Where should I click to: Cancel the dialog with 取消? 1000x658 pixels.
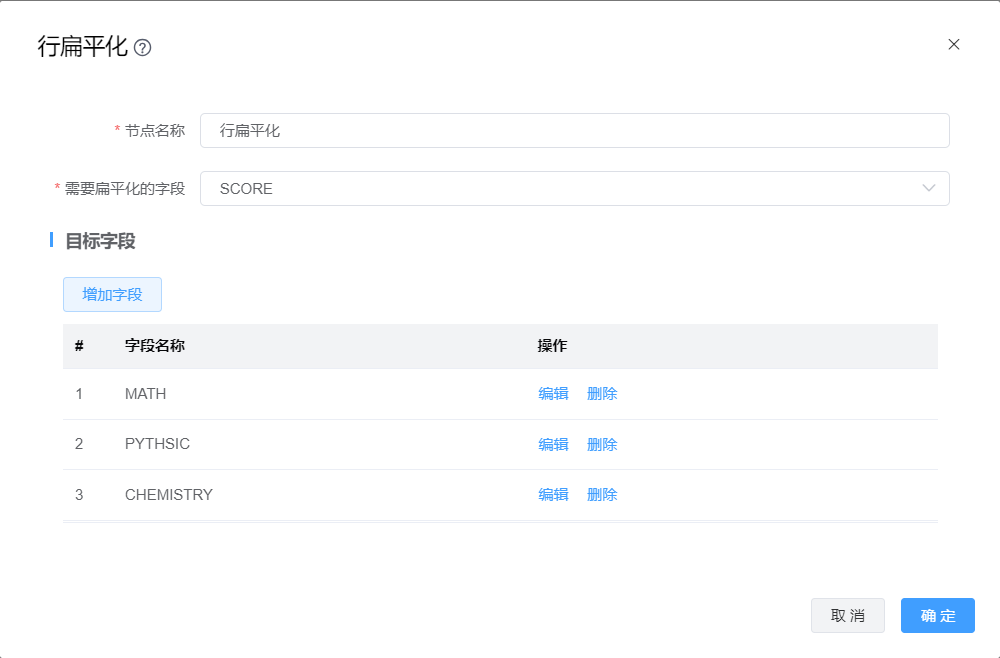pyautogui.click(x=847, y=616)
